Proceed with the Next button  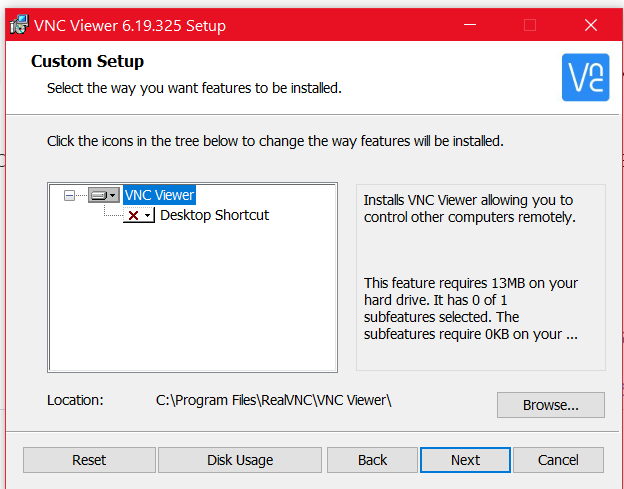[465, 460]
